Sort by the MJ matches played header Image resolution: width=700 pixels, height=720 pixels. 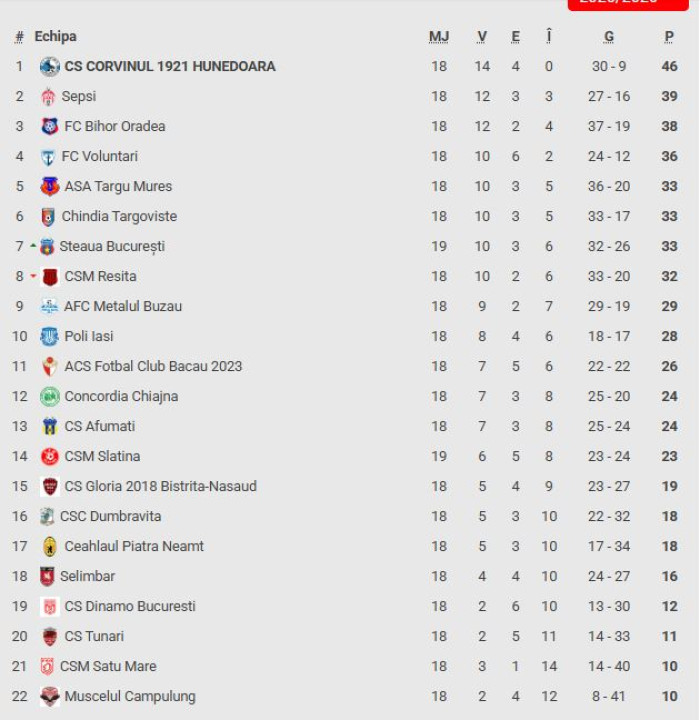tap(439, 37)
